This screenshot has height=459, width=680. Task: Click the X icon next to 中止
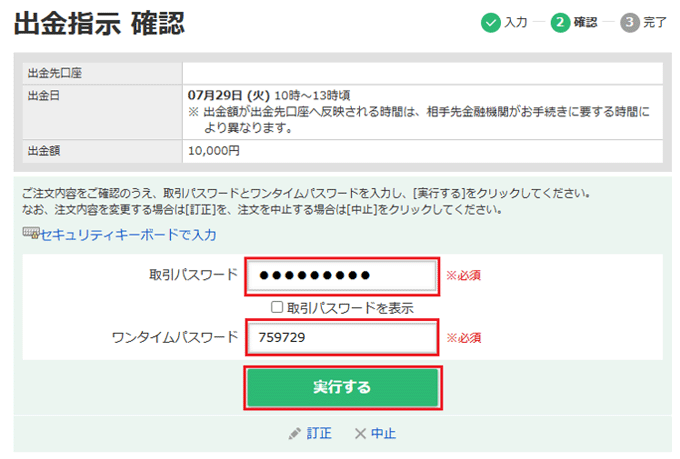click(360, 434)
